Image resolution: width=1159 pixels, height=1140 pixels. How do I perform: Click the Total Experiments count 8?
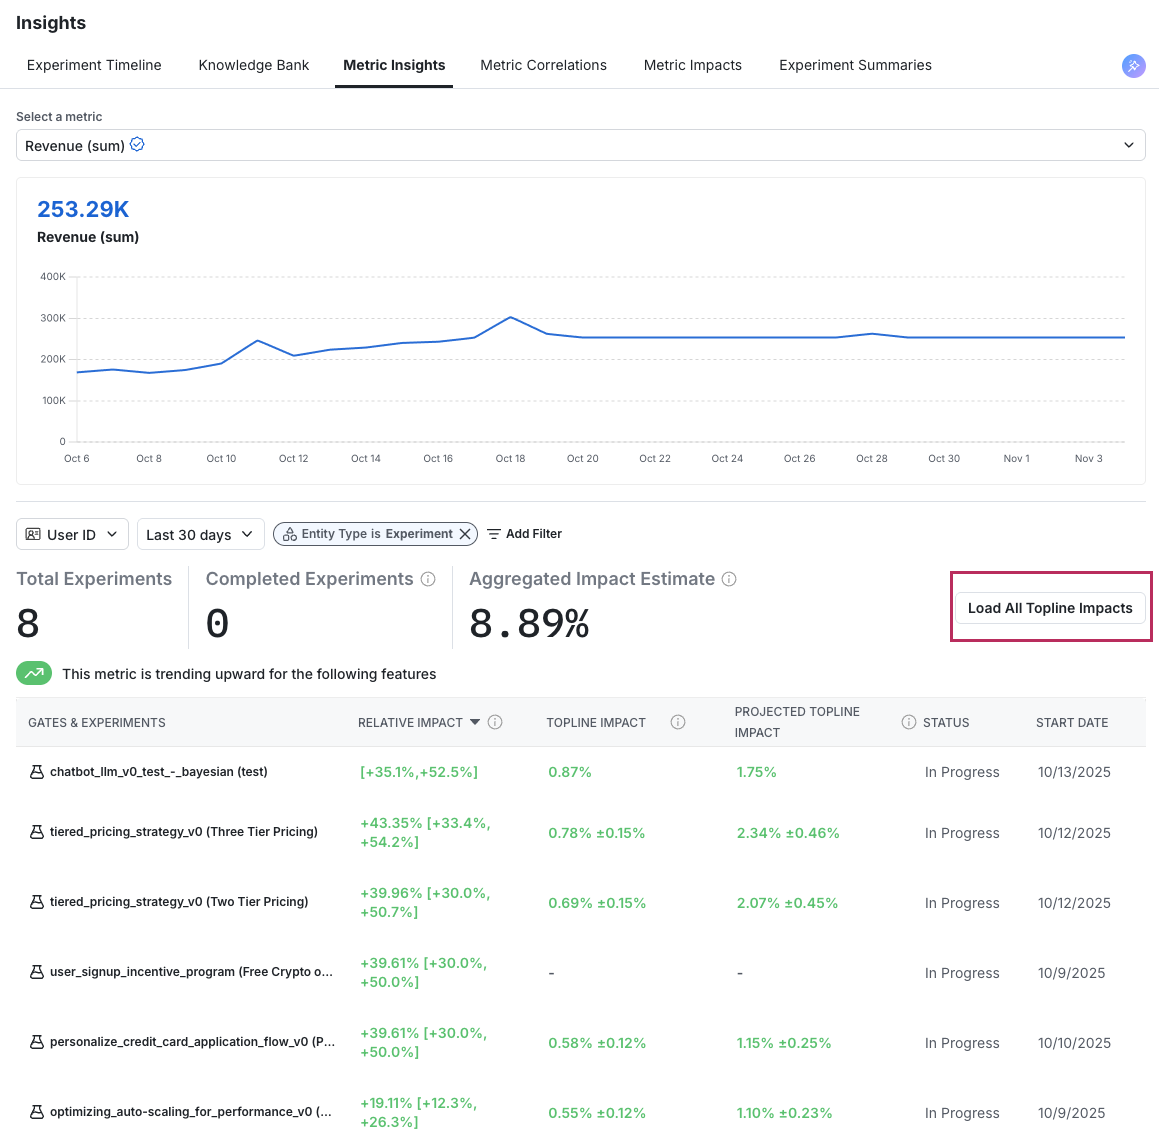point(28,623)
